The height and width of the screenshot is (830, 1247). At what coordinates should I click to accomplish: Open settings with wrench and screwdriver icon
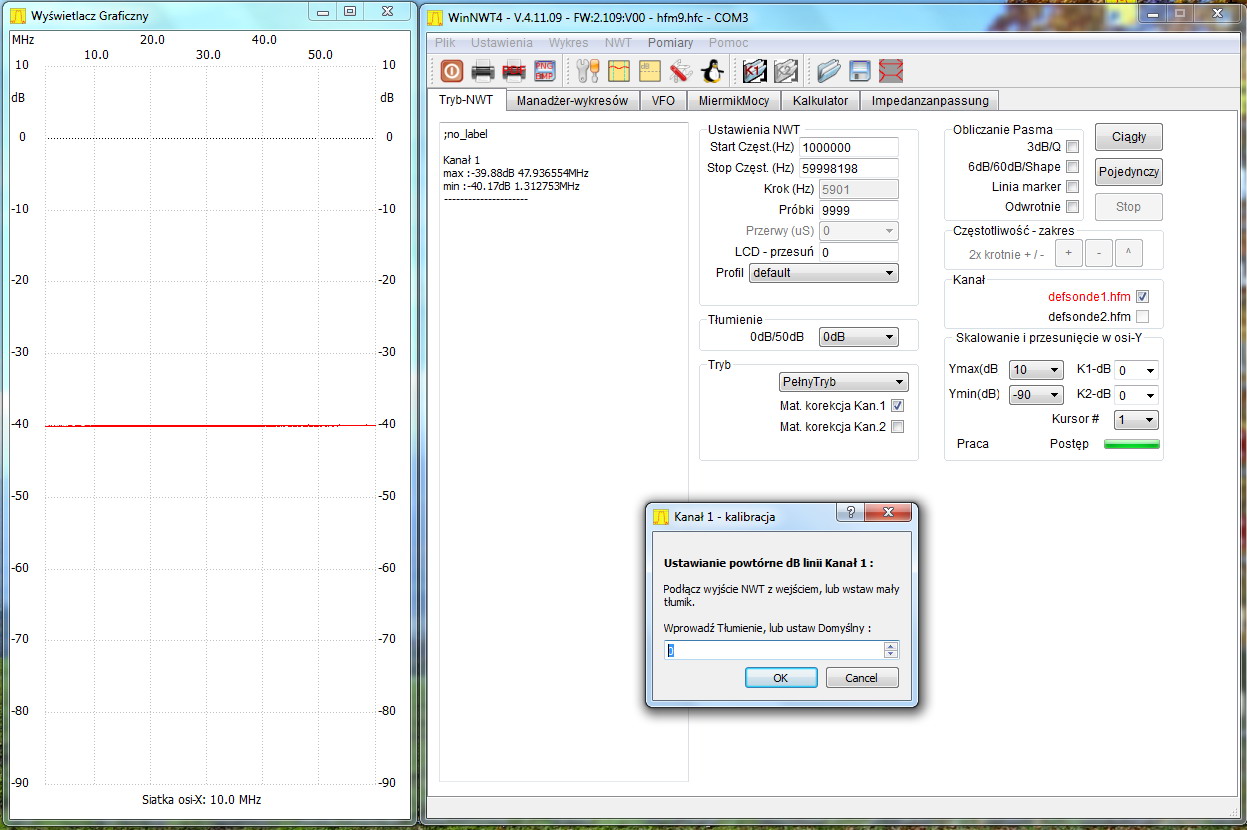pyautogui.click(x=588, y=71)
